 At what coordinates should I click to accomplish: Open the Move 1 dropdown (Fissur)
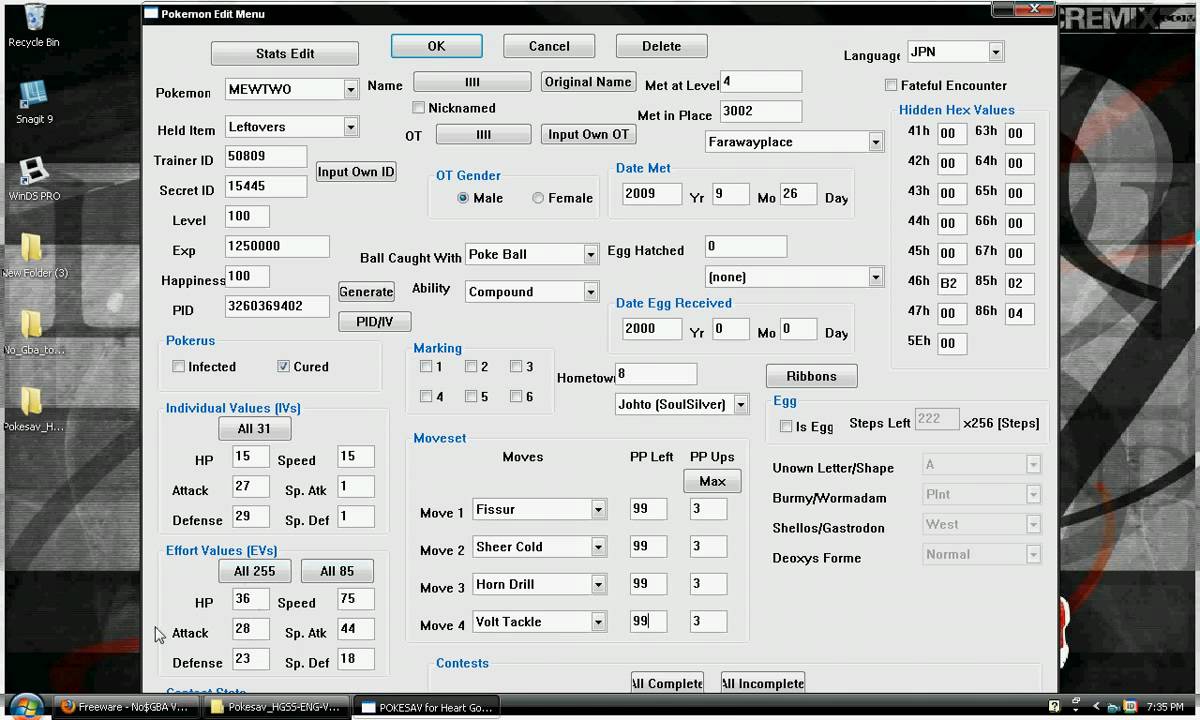click(x=598, y=509)
